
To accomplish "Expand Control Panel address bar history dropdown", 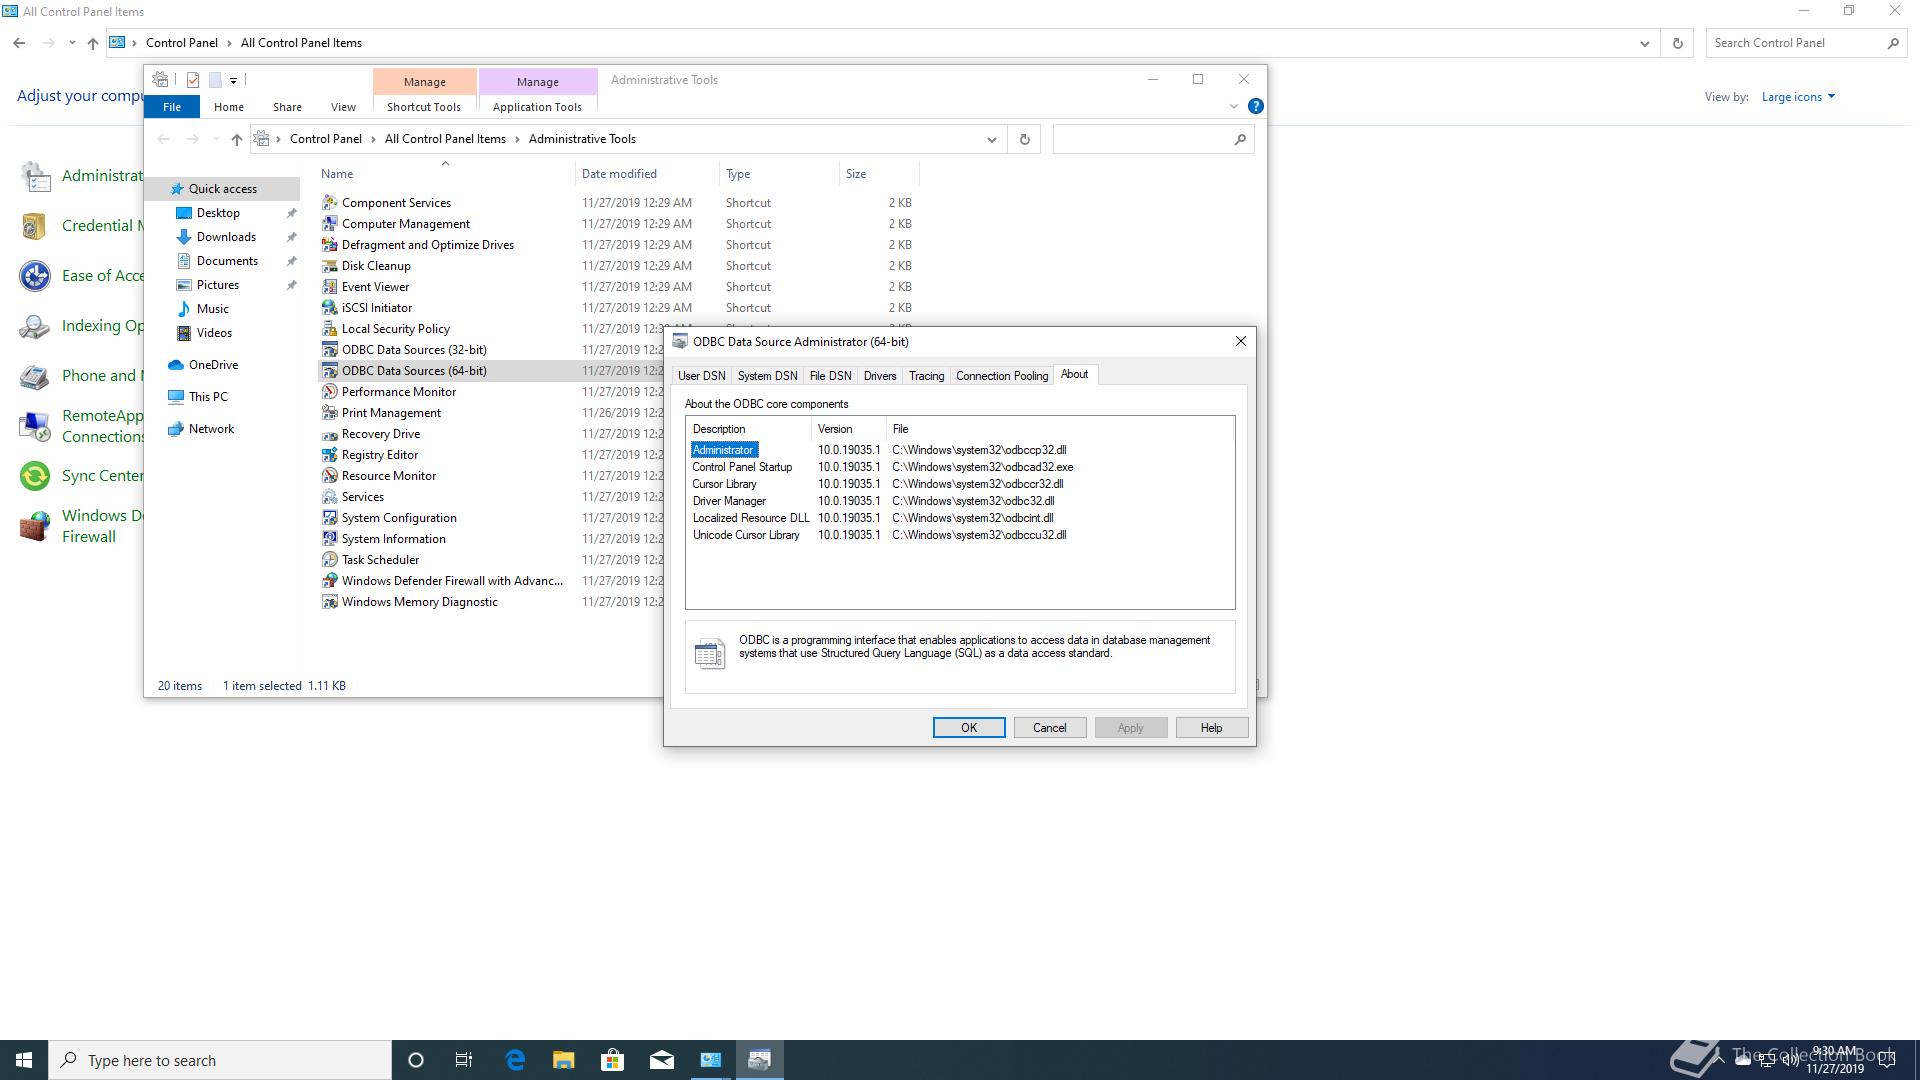I will [1644, 43].
